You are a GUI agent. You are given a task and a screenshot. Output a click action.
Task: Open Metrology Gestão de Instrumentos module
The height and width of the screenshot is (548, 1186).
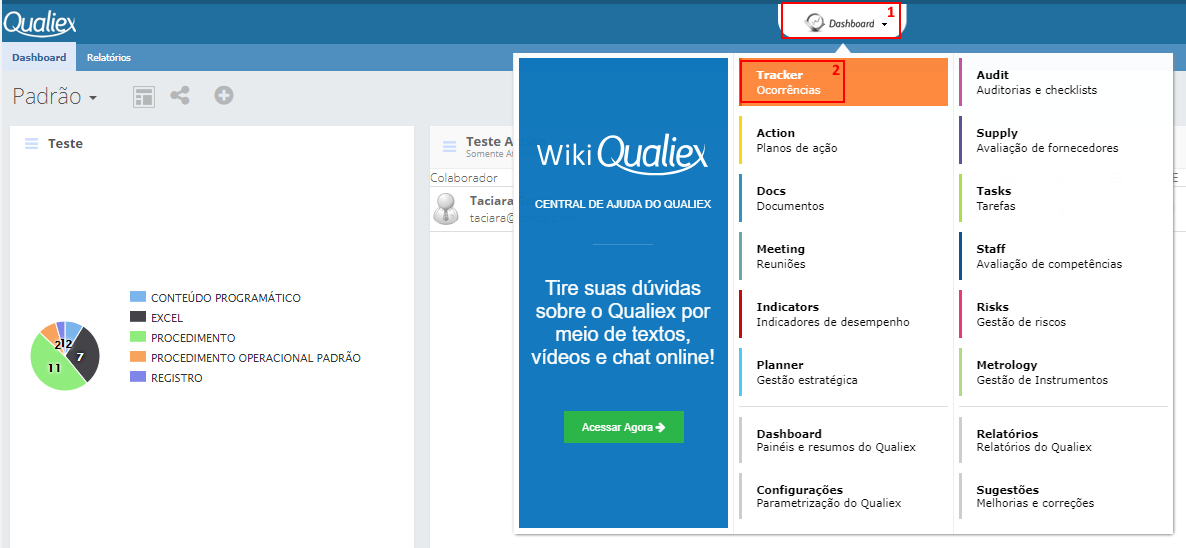1063,372
